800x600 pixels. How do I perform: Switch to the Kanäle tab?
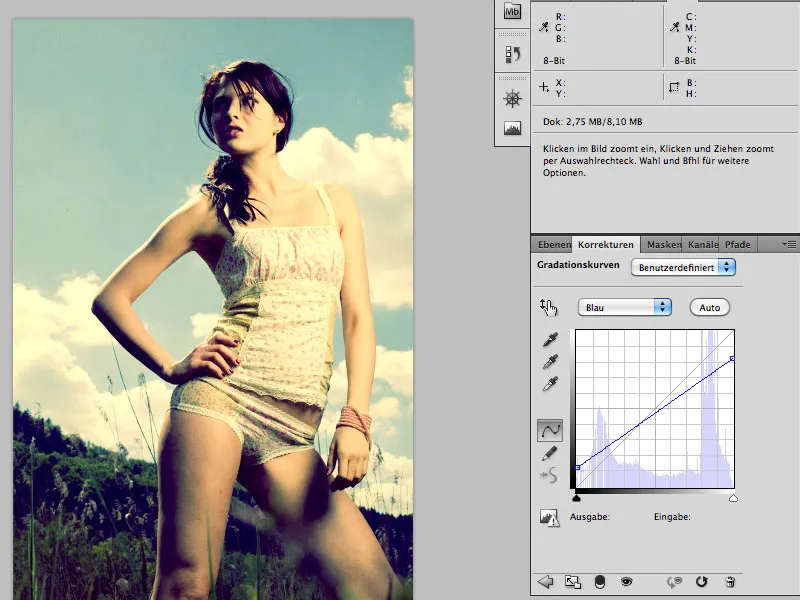(702, 244)
